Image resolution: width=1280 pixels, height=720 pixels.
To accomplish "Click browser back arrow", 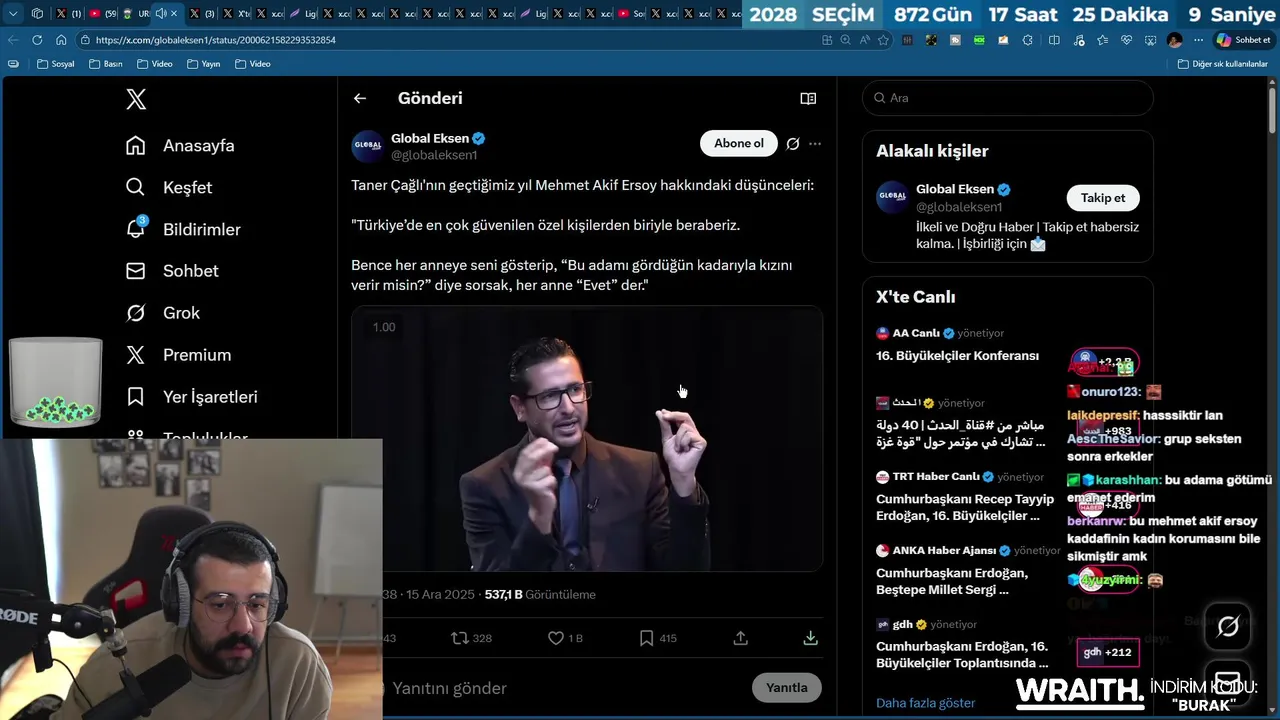I will [x=13, y=40].
